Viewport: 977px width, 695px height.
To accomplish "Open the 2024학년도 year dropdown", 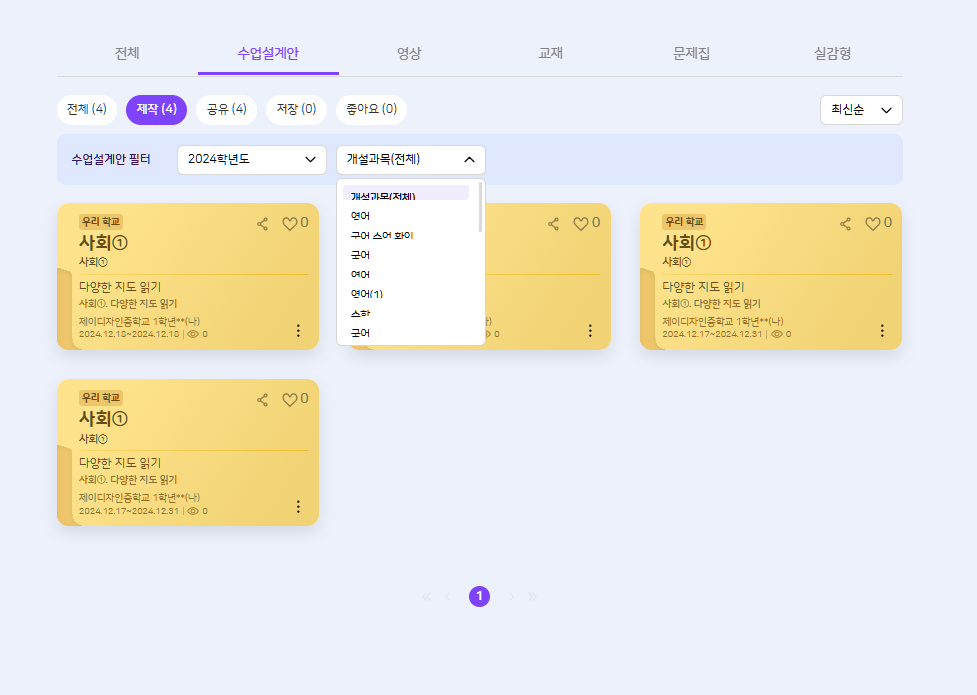I will coord(252,159).
